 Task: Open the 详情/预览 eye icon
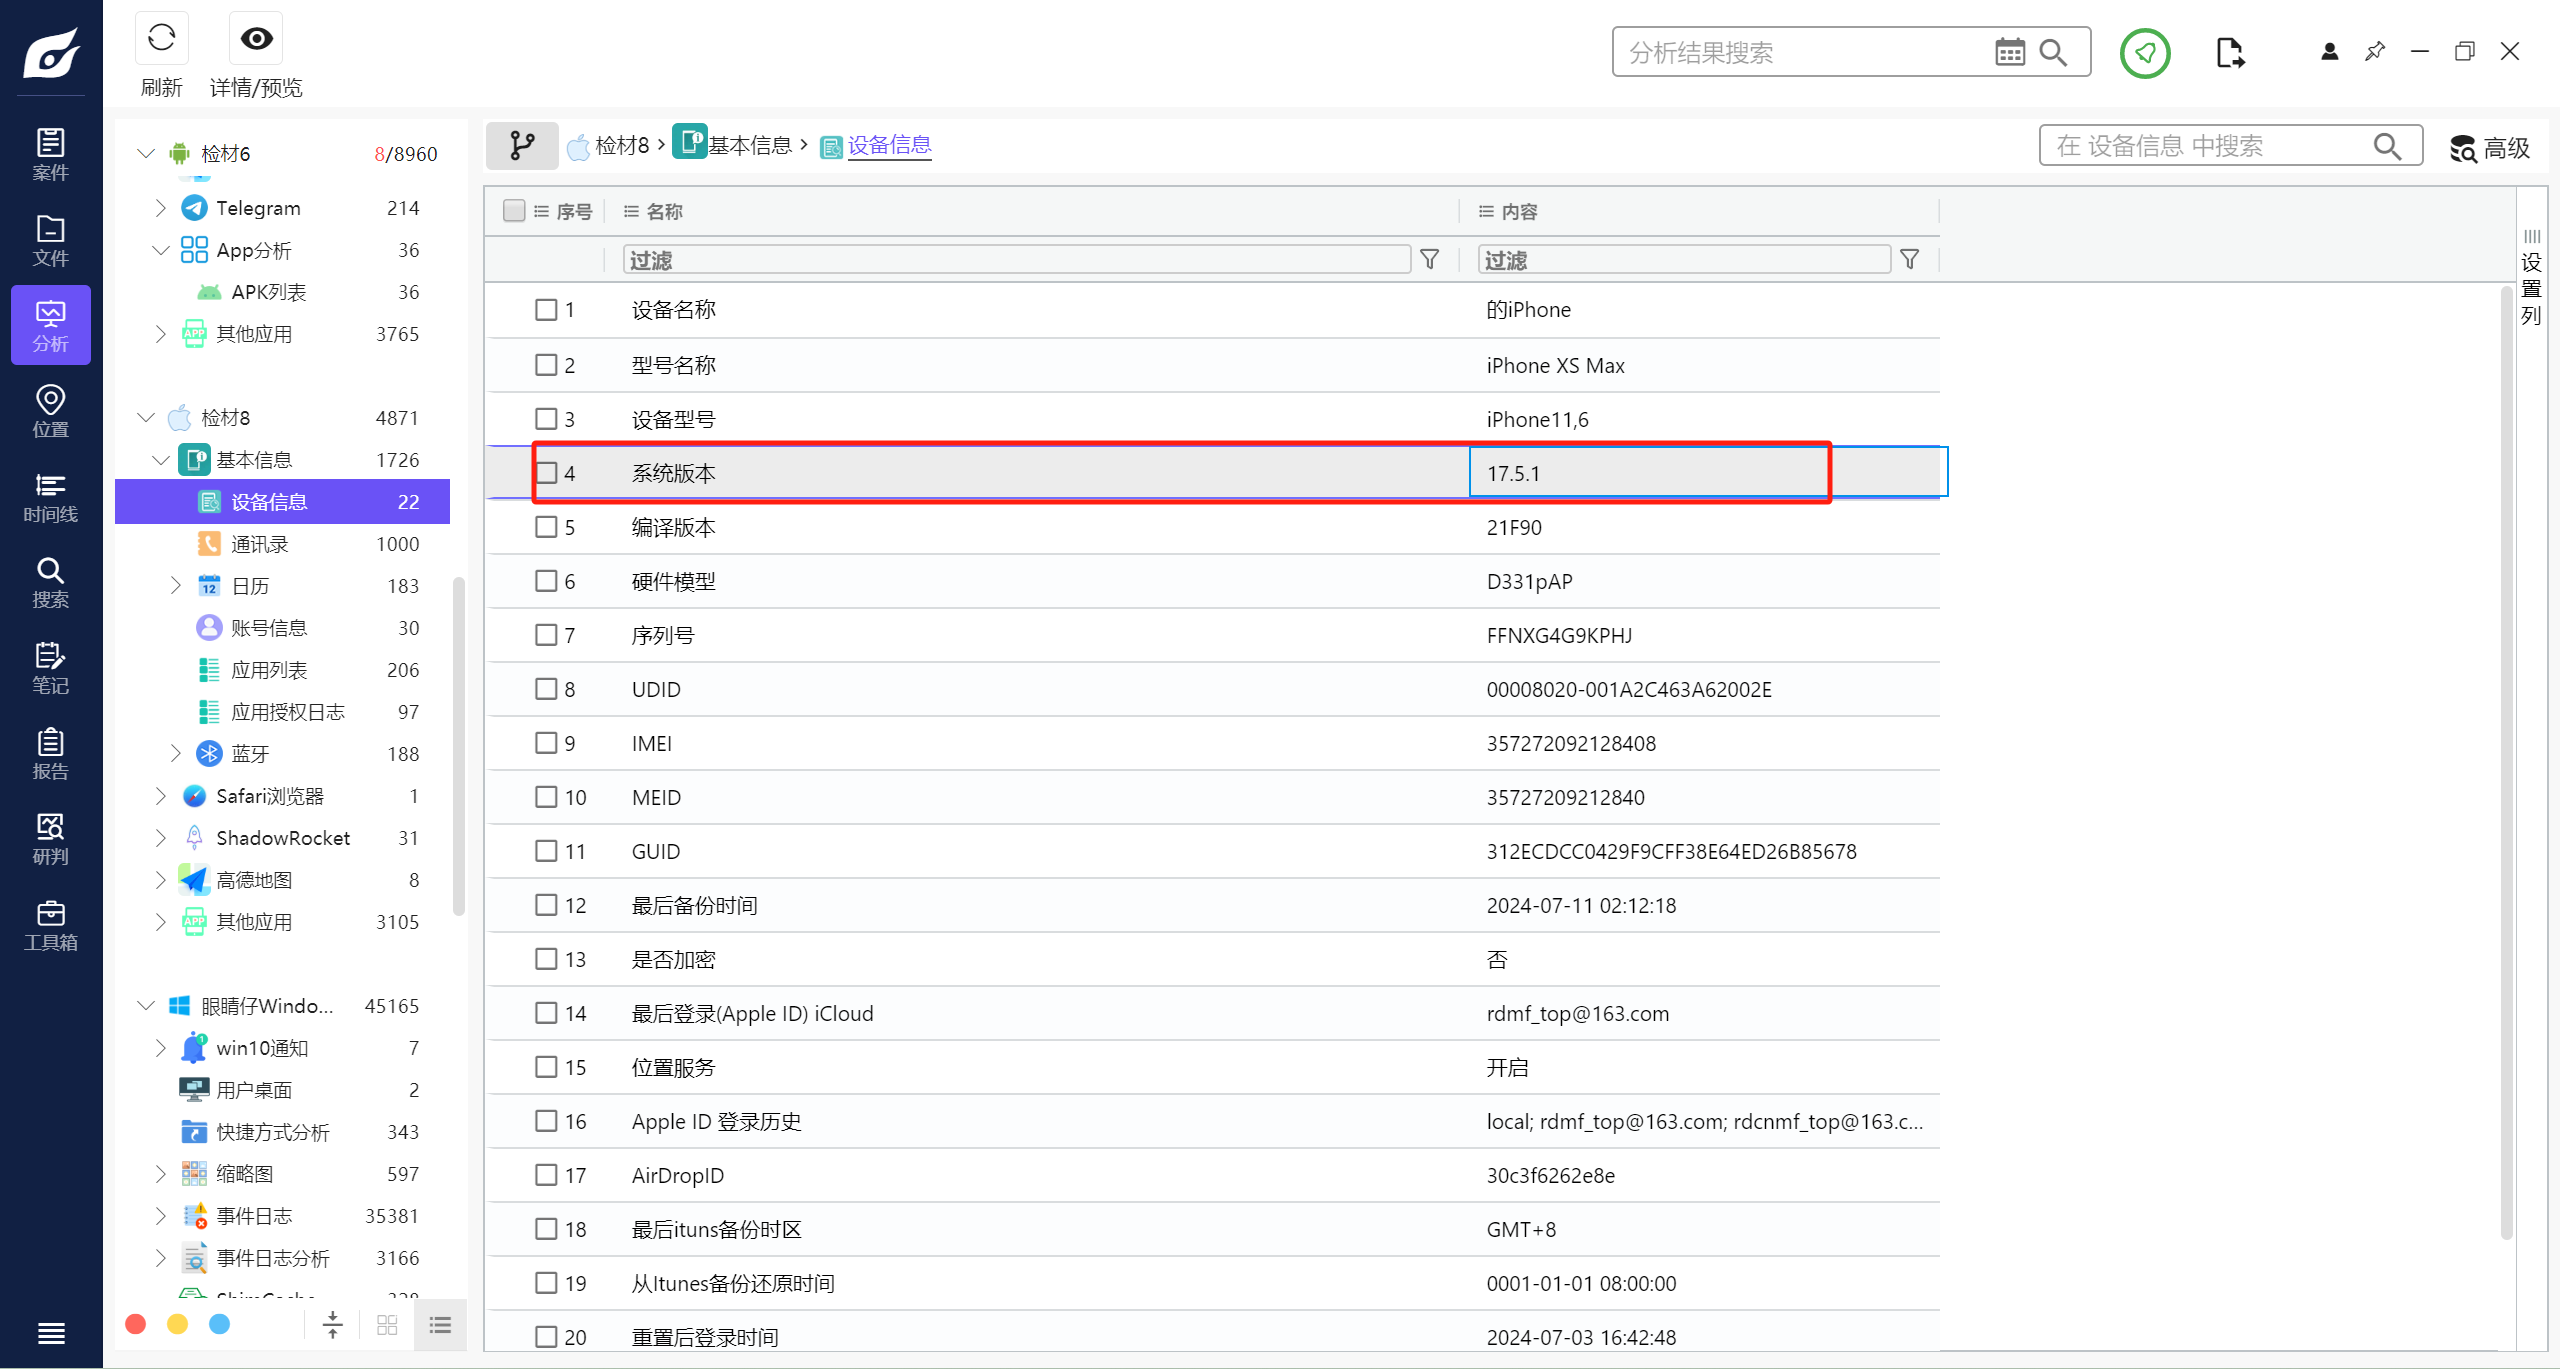click(x=256, y=39)
